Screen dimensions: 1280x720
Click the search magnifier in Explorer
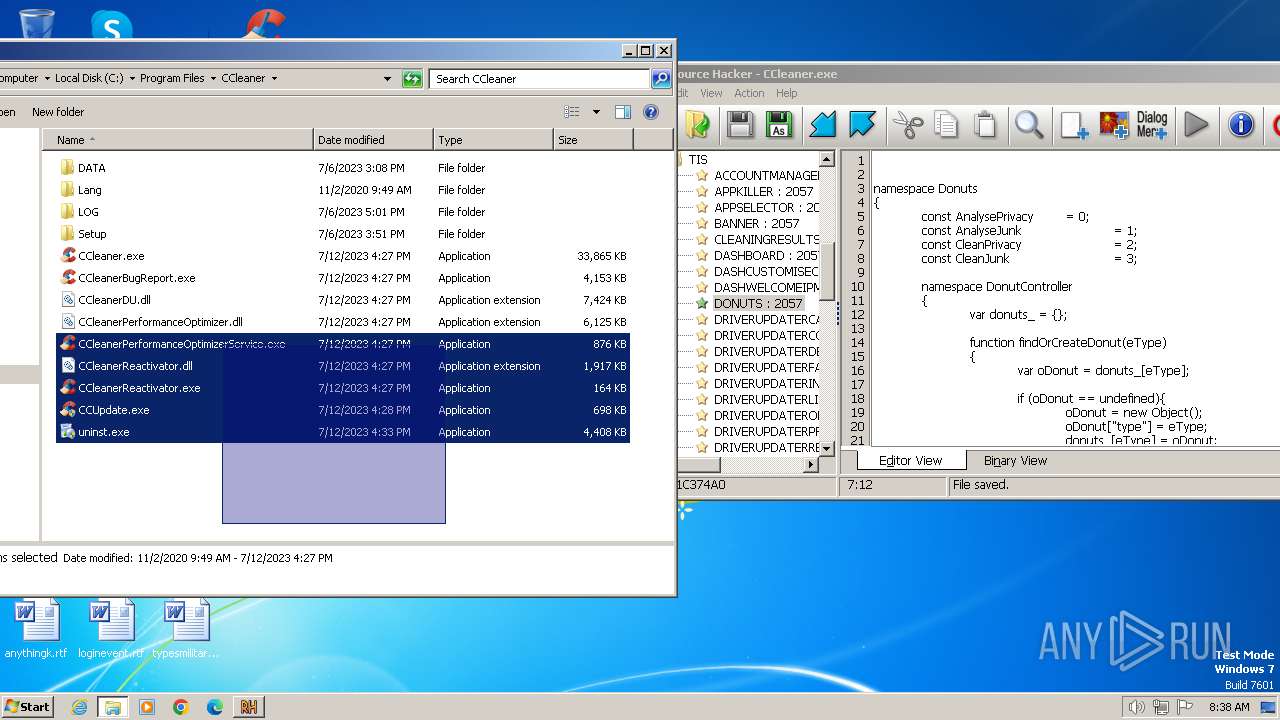tap(661, 78)
